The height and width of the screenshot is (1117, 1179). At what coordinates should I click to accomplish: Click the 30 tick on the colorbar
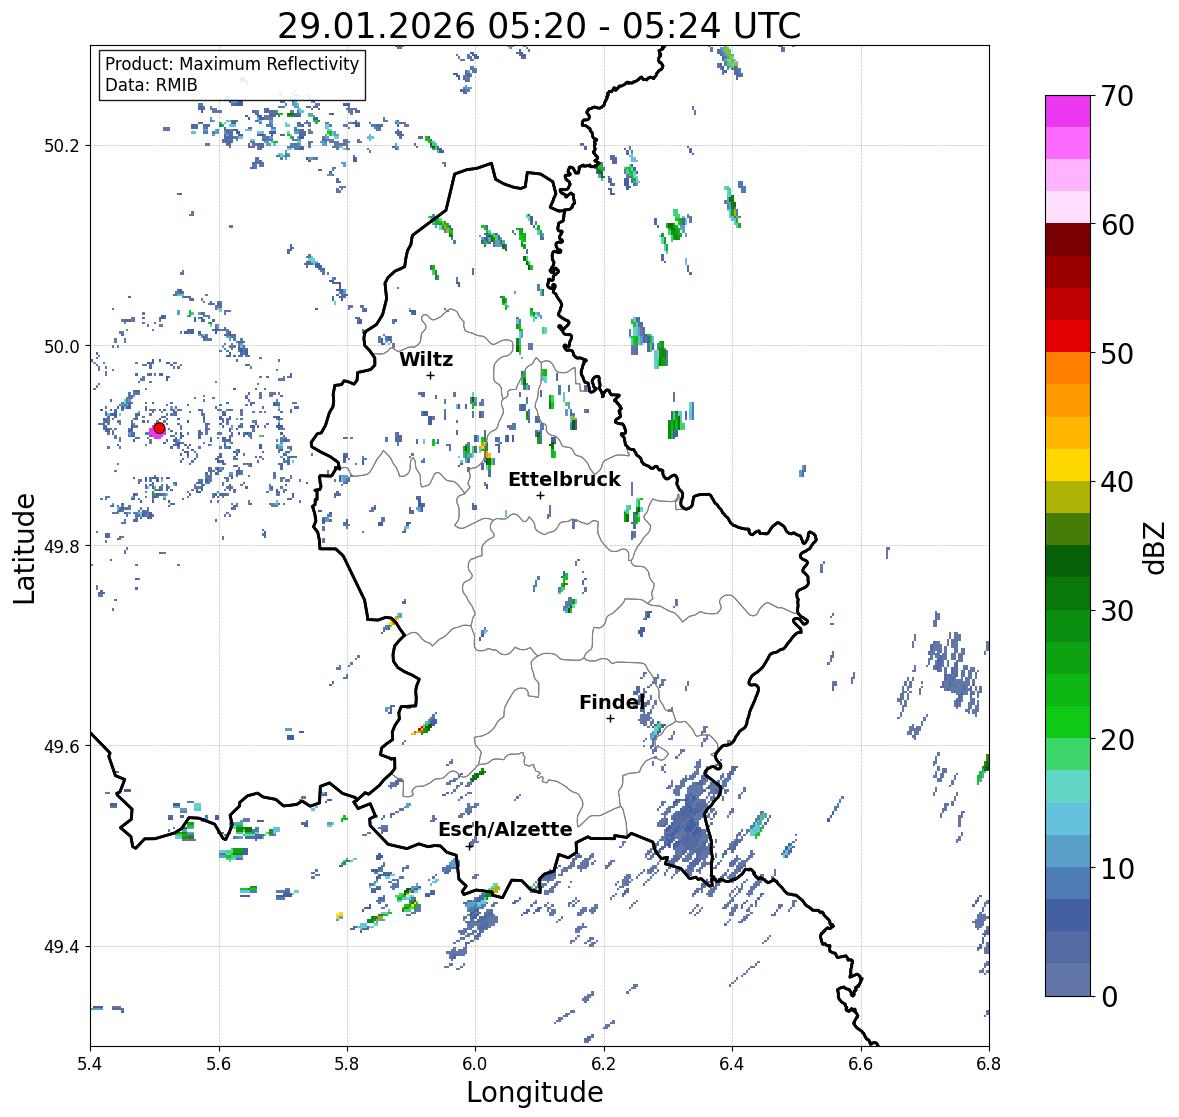(x=1117, y=610)
